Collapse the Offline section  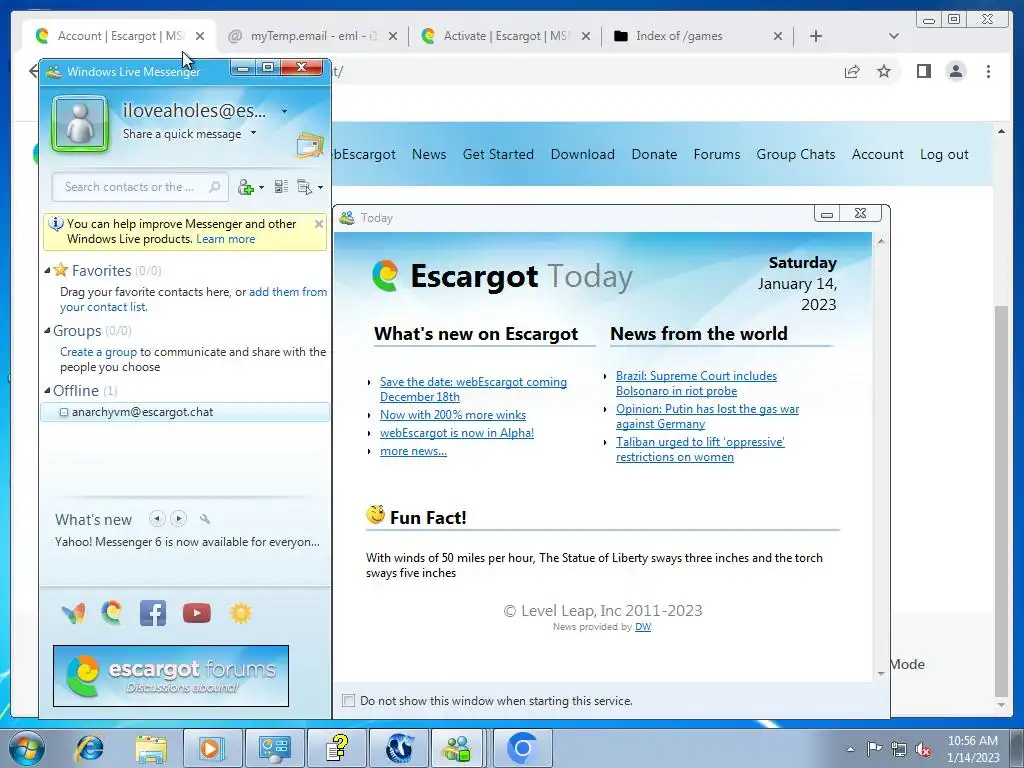pyautogui.click(x=47, y=391)
